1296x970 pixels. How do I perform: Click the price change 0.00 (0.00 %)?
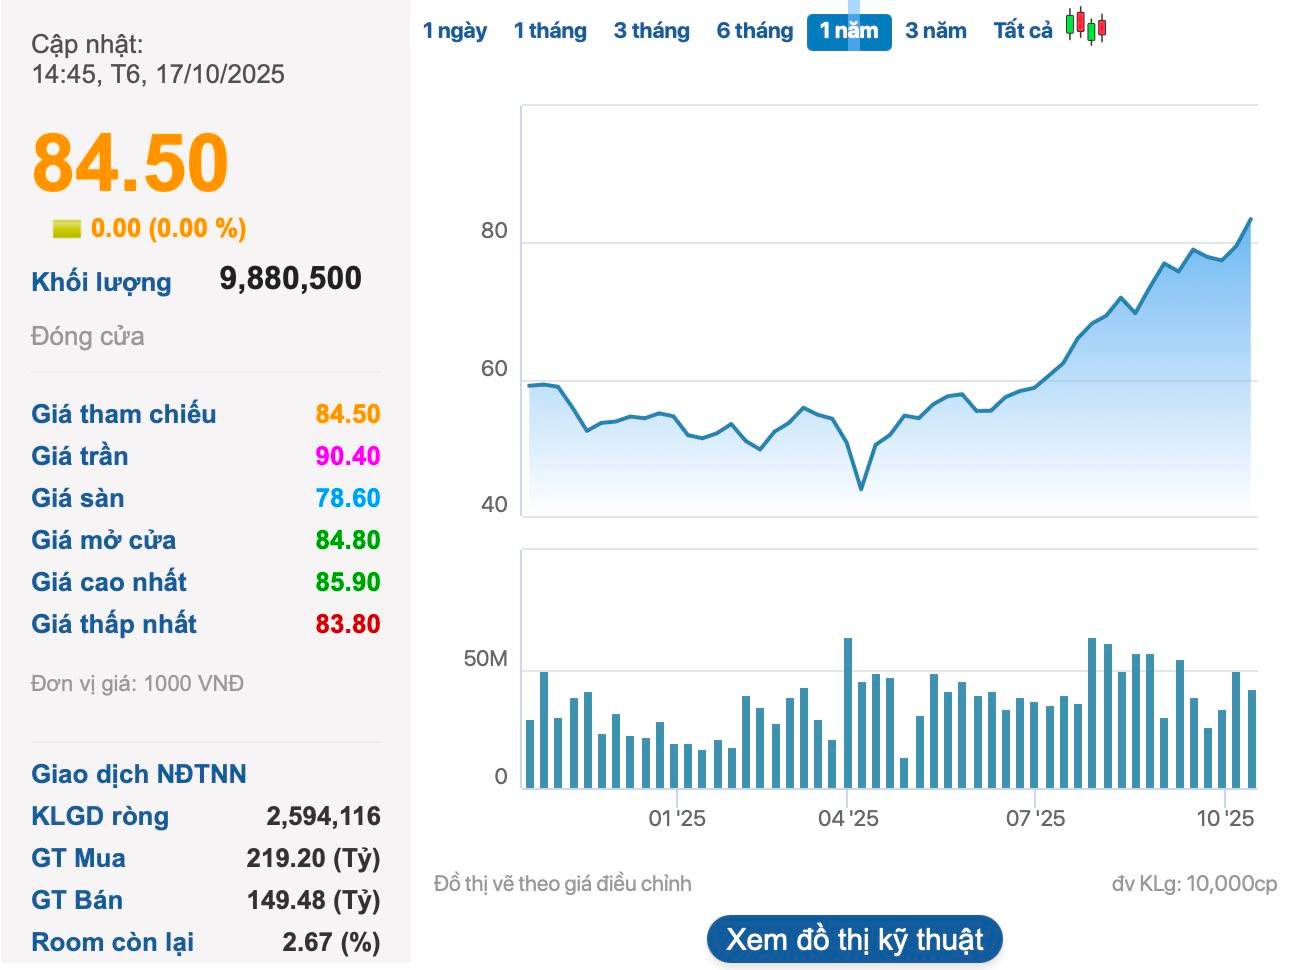169,228
